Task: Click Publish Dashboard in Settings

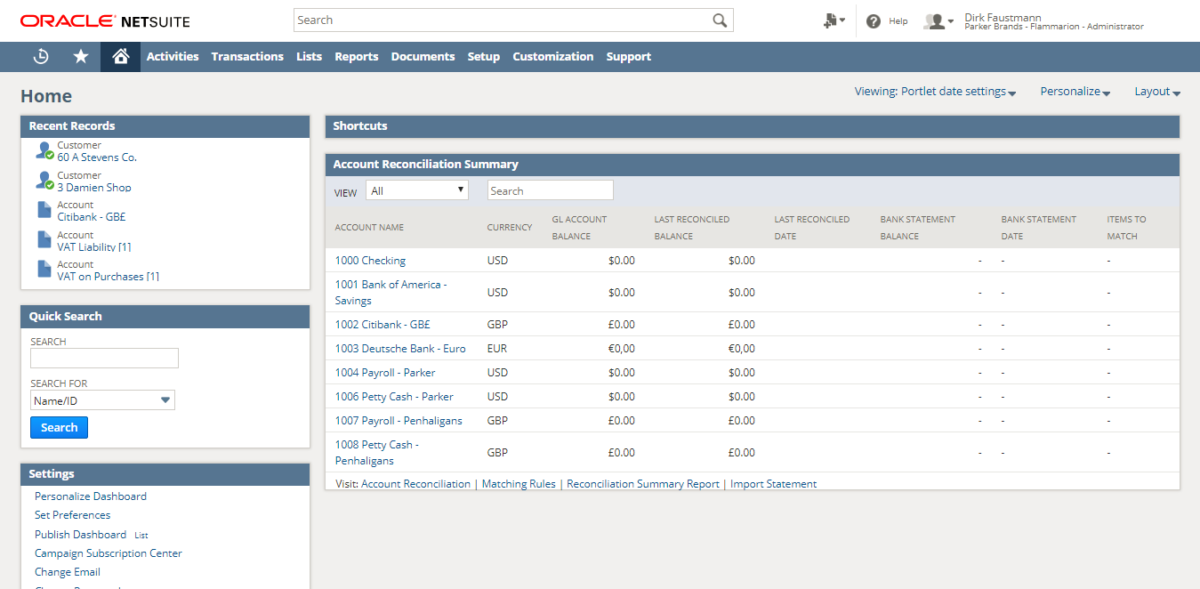Action: tap(81, 534)
